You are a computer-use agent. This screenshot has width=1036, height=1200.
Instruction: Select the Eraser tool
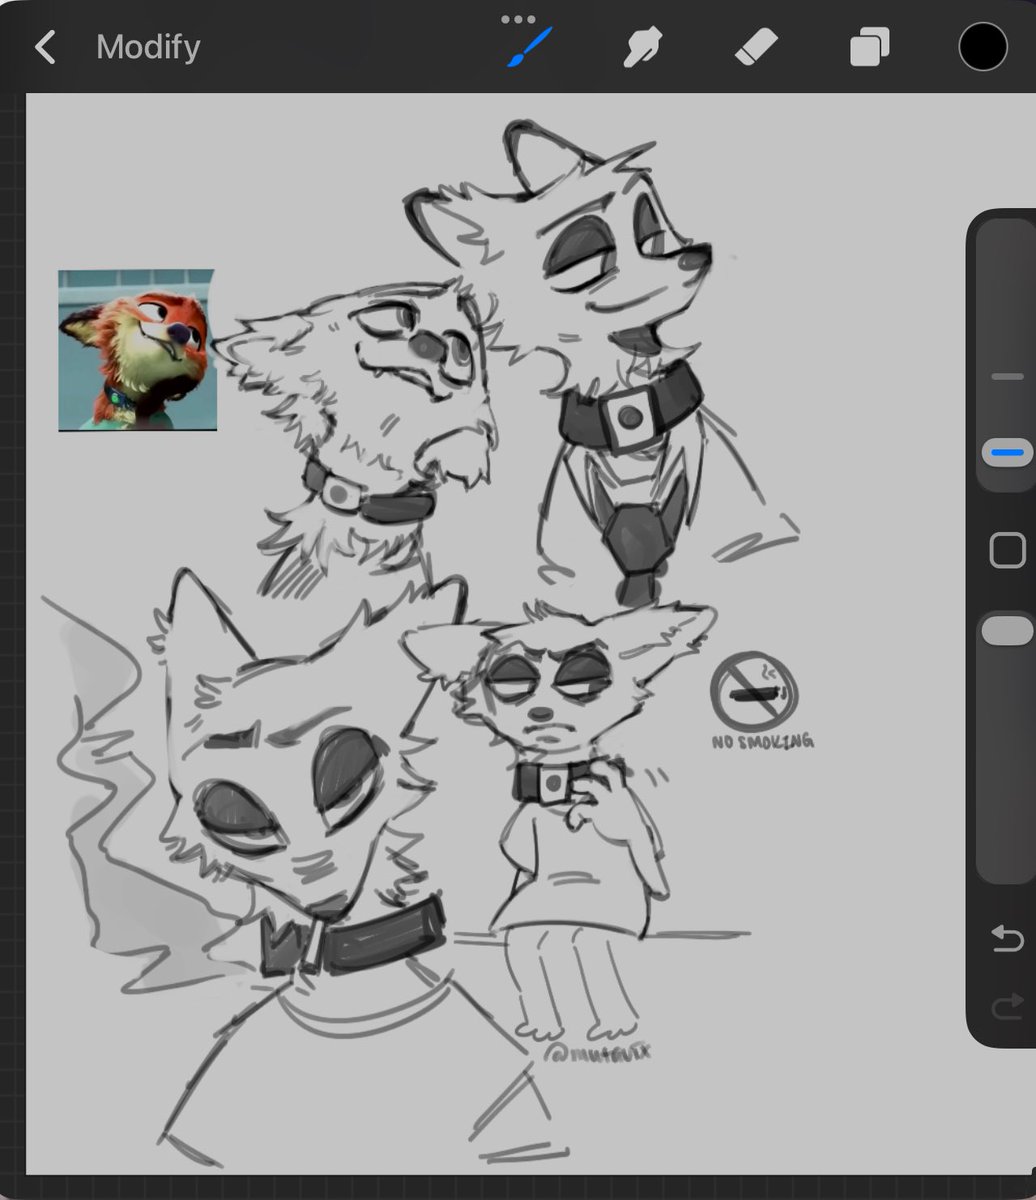coord(756,47)
